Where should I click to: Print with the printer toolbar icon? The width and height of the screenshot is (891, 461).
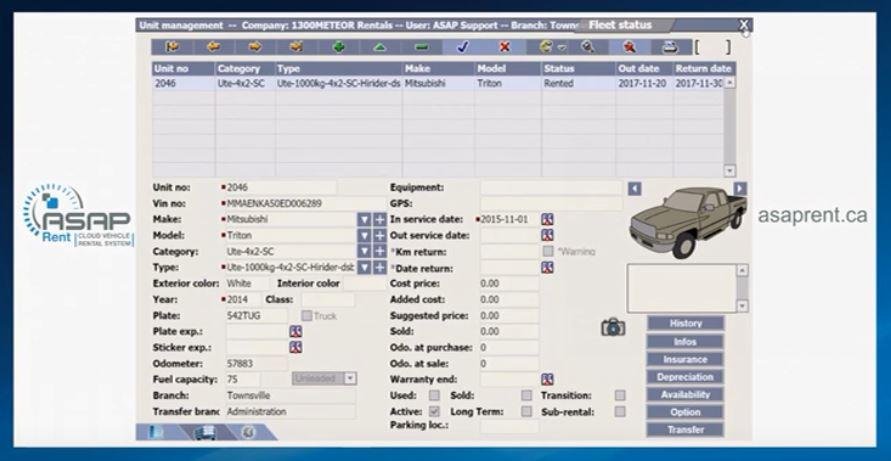[671, 47]
